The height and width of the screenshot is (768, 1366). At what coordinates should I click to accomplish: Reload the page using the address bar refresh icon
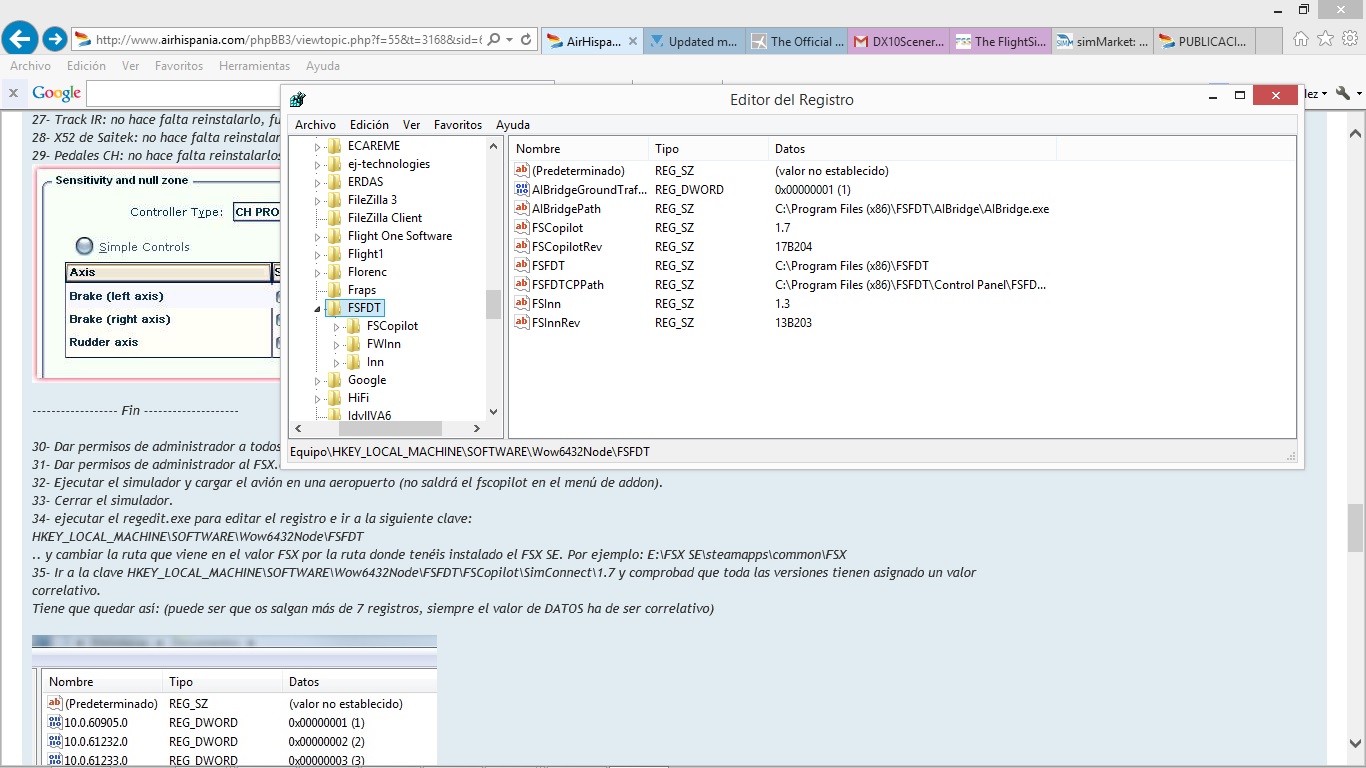click(x=528, y=40)
